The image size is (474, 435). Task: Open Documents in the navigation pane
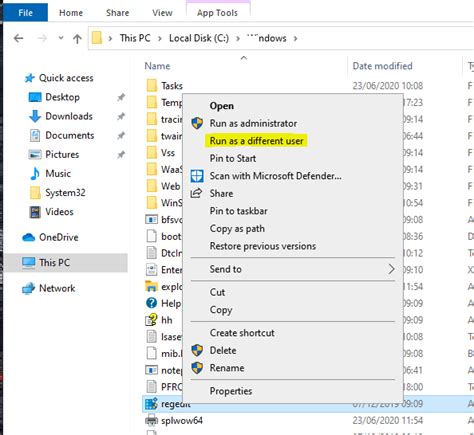click(70, 135)
